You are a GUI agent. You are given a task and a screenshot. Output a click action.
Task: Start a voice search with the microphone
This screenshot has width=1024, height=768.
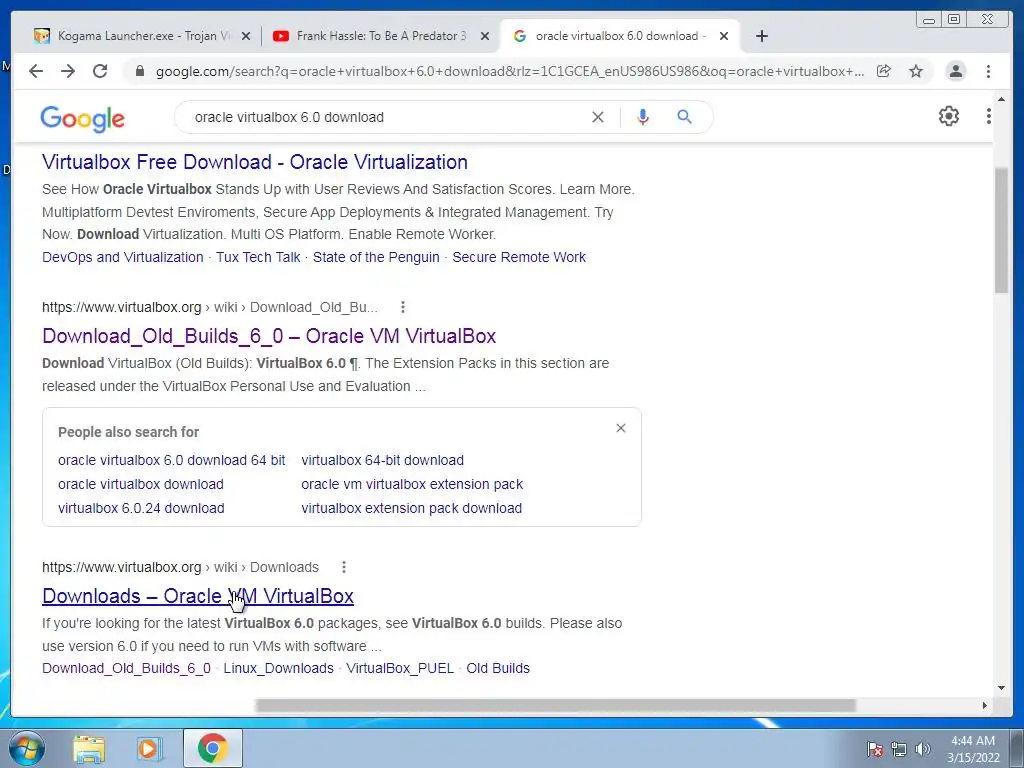point(643,117)
